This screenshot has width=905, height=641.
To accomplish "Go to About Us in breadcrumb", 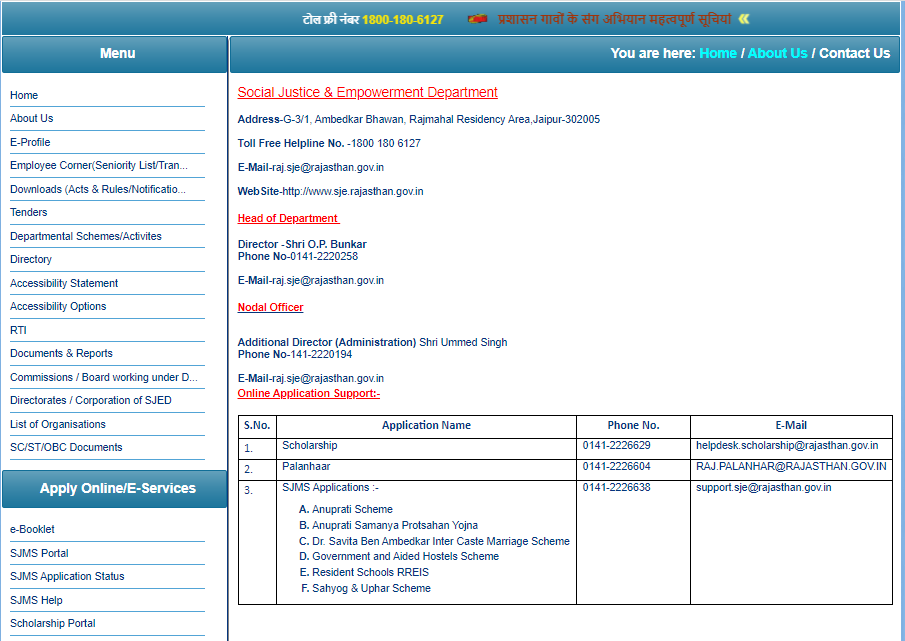I will pyautogui.click(x=777, y=53).
